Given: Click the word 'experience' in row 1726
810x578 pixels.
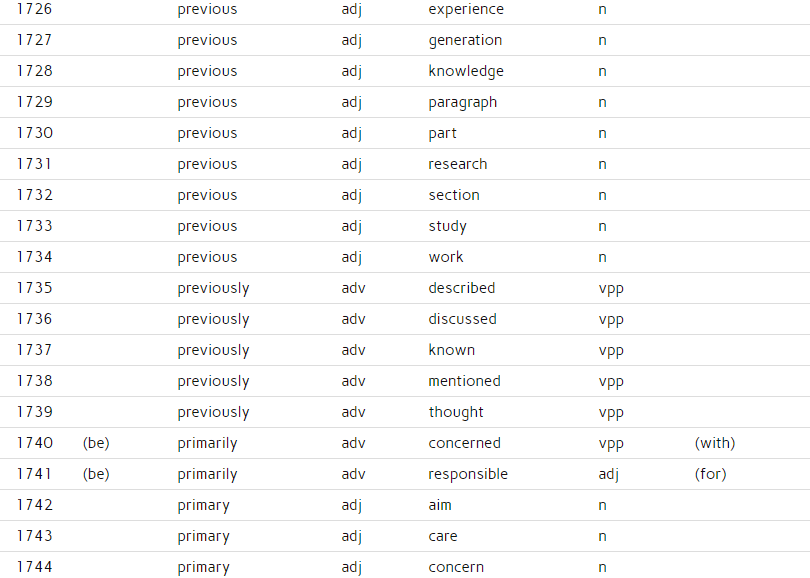Looking at the screenshot, I should [x=466, y=10].
